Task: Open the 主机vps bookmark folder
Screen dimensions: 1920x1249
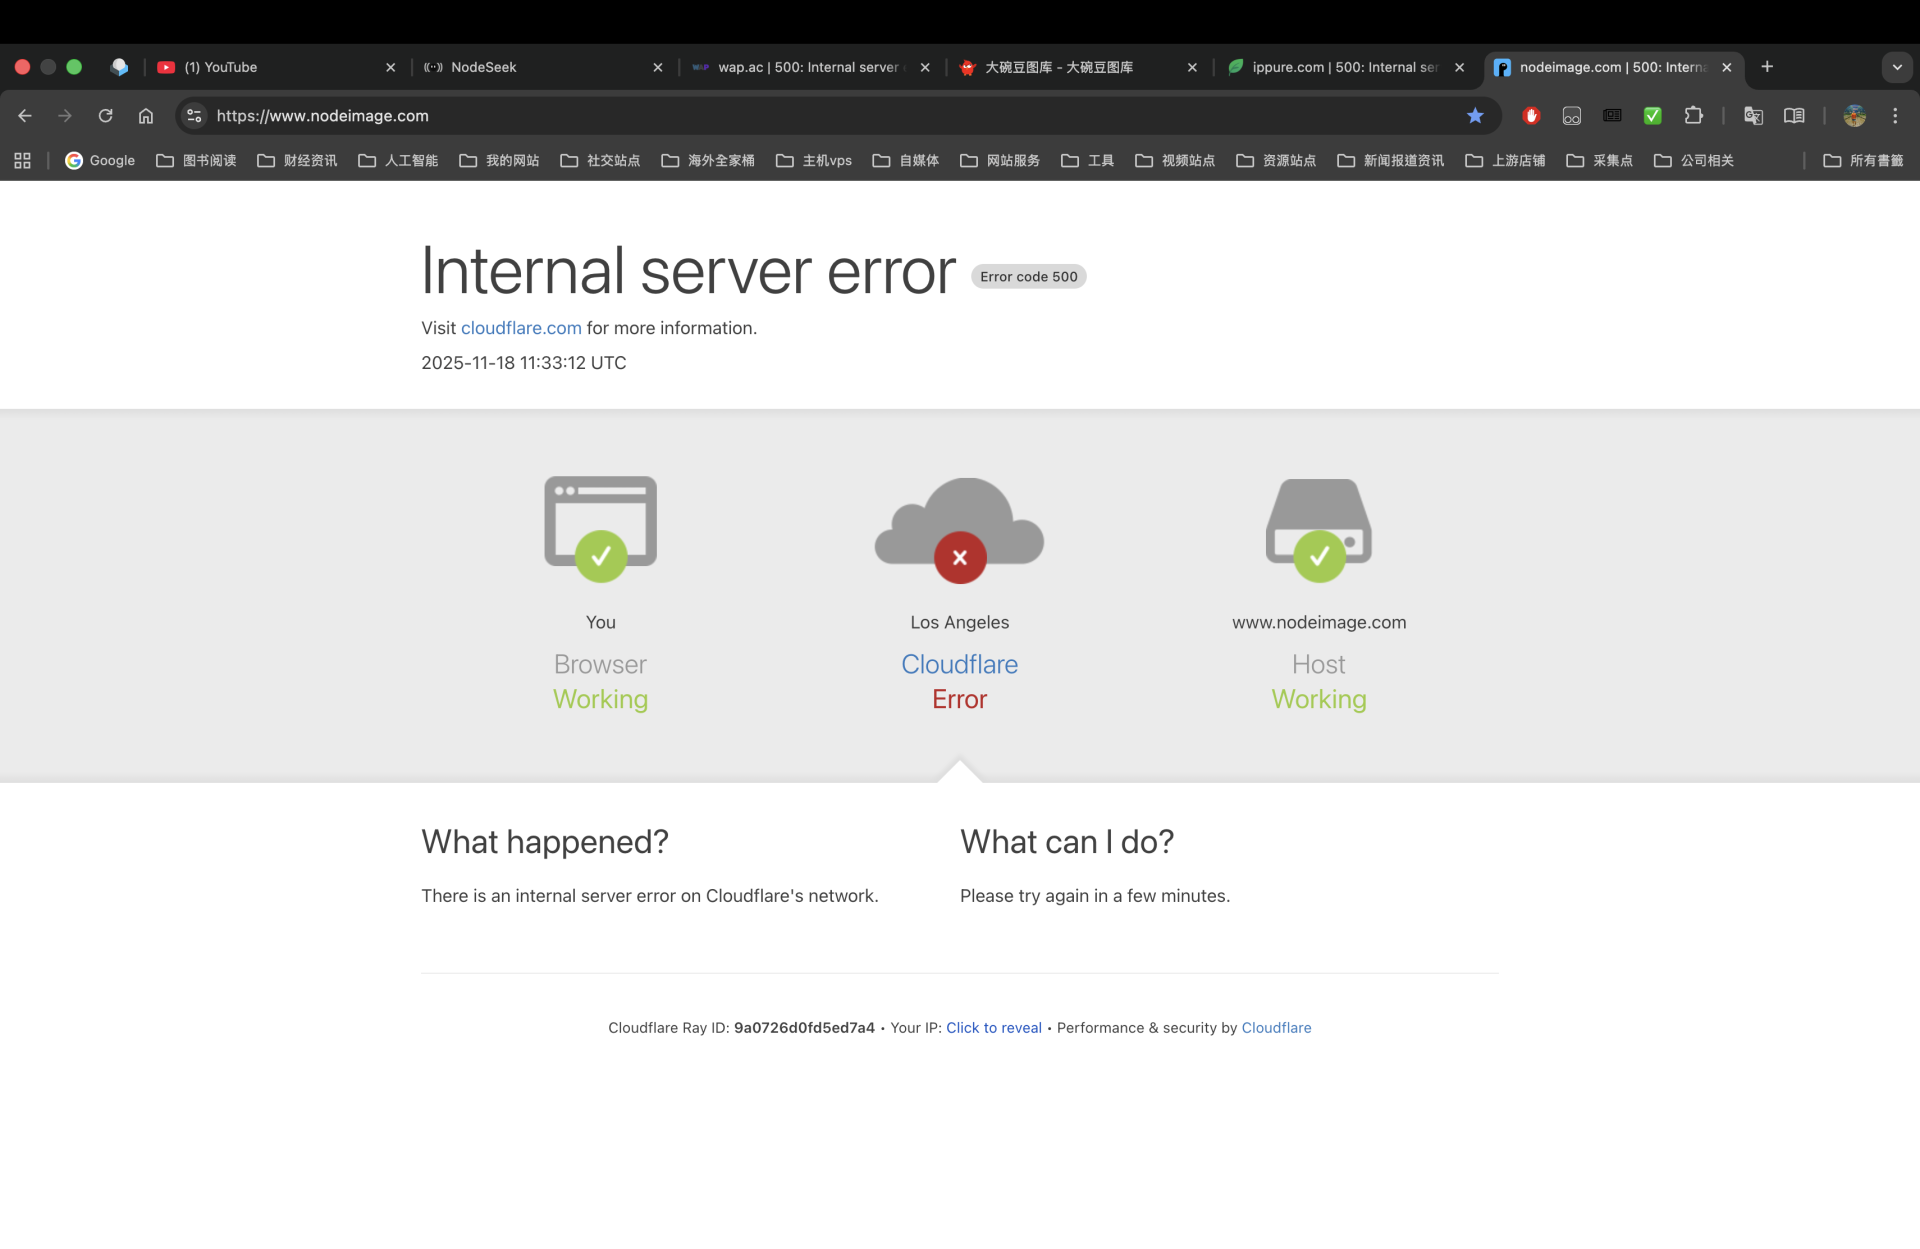Action: tap(815, 160)
